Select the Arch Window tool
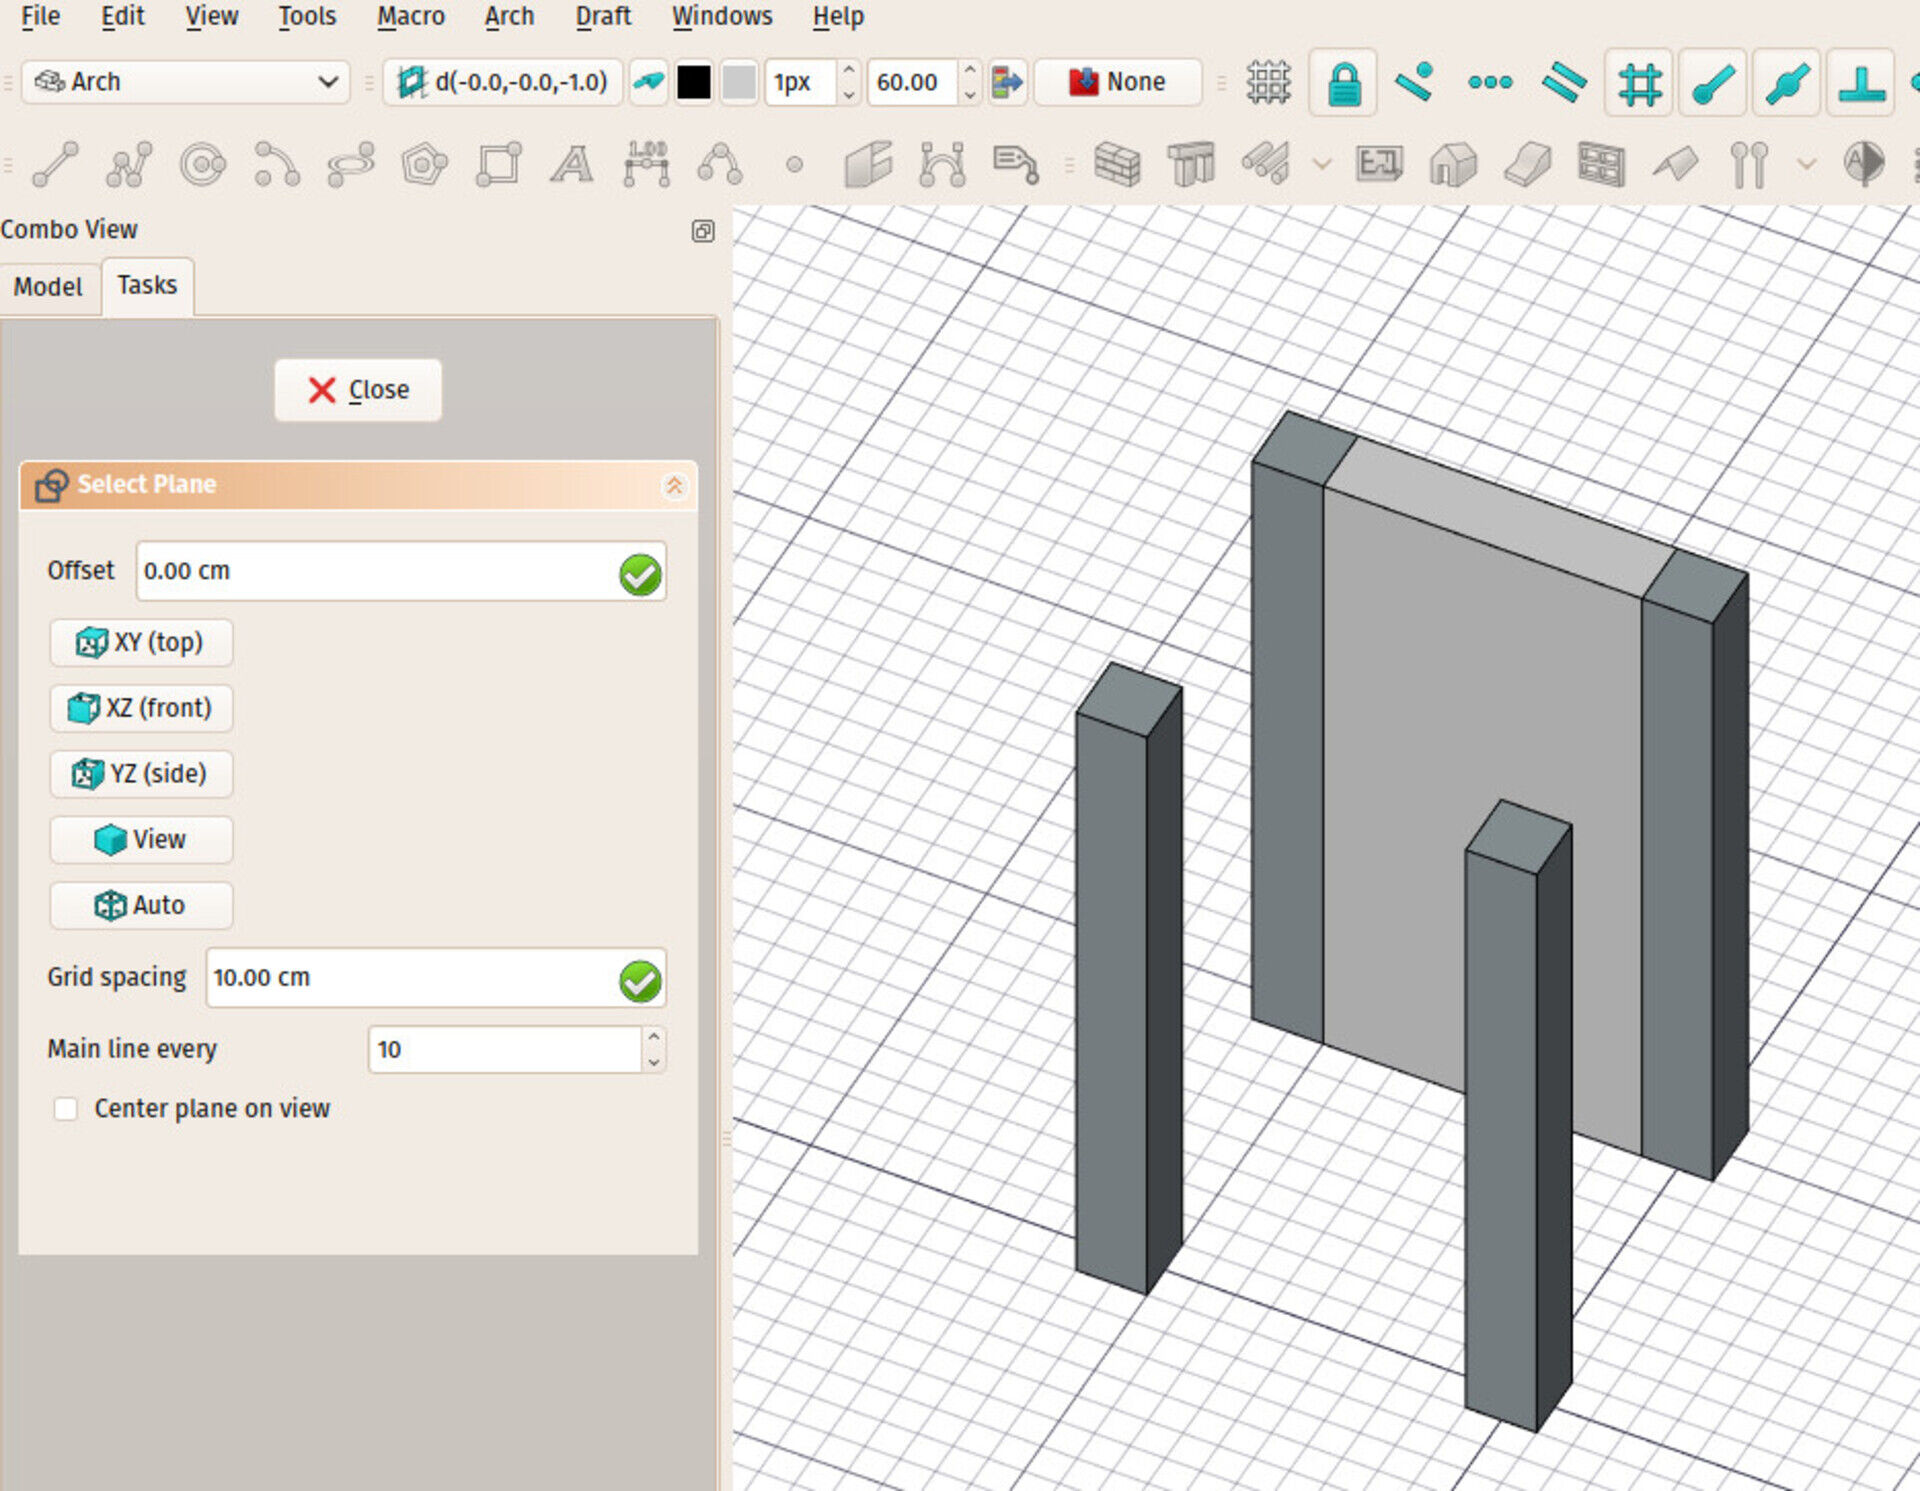Screen dimensions: 1920x1491 click(x=1600, y=164)
